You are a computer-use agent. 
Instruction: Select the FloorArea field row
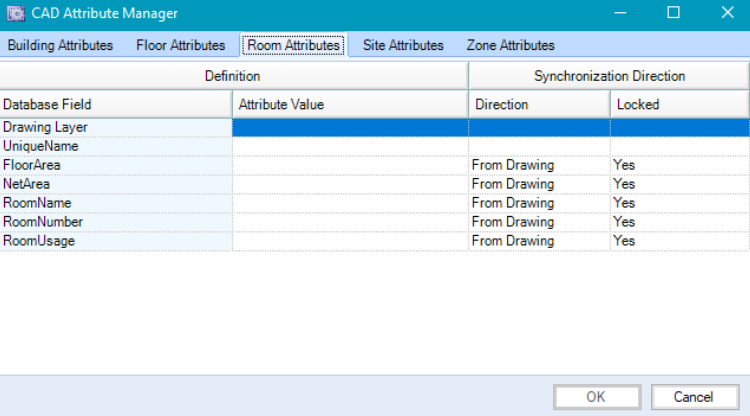pyautogui.click(x=115, y=165)
